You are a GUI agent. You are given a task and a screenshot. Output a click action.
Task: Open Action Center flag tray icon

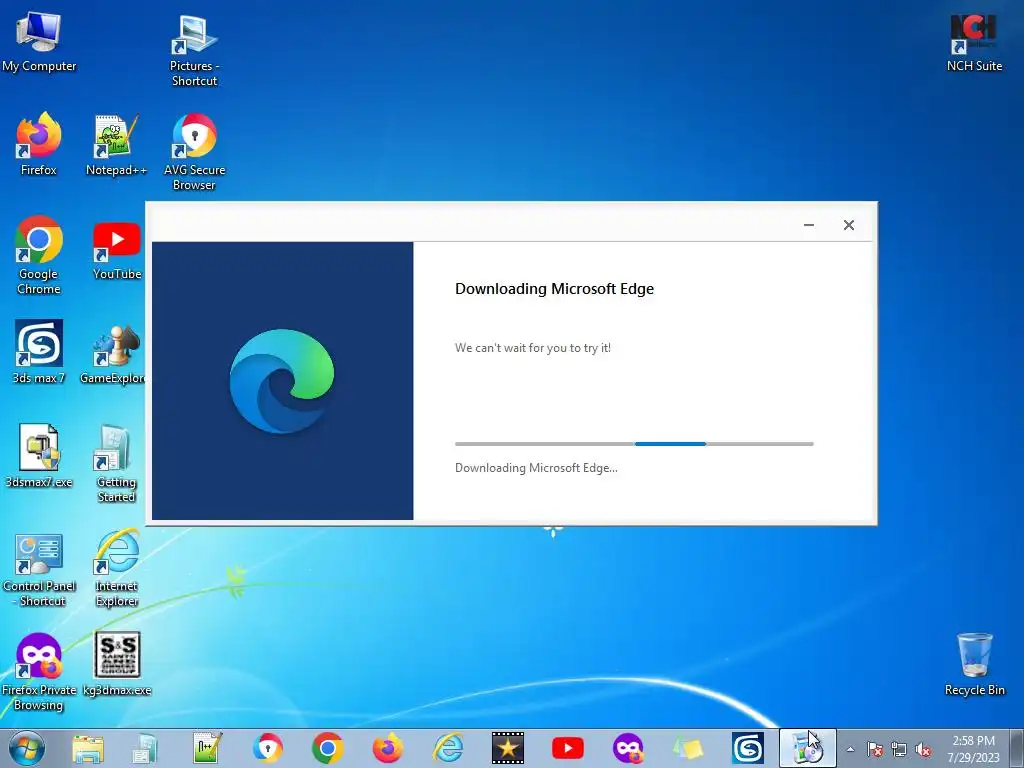(874, 749)
